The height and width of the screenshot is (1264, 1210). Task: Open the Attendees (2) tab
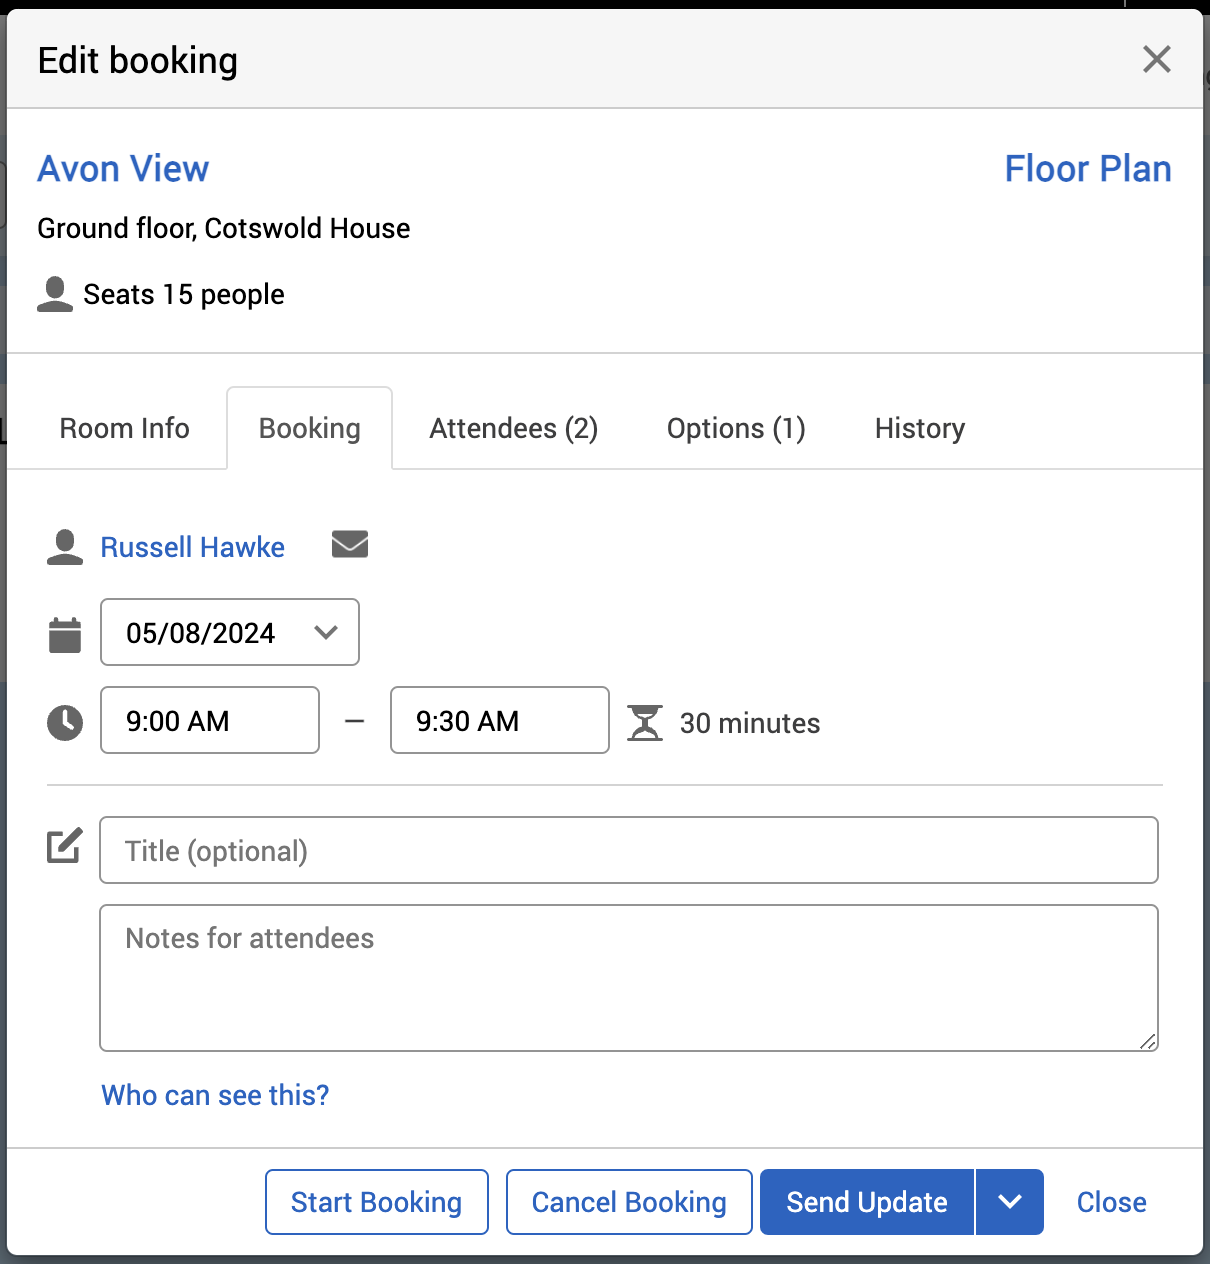point(513,428)
